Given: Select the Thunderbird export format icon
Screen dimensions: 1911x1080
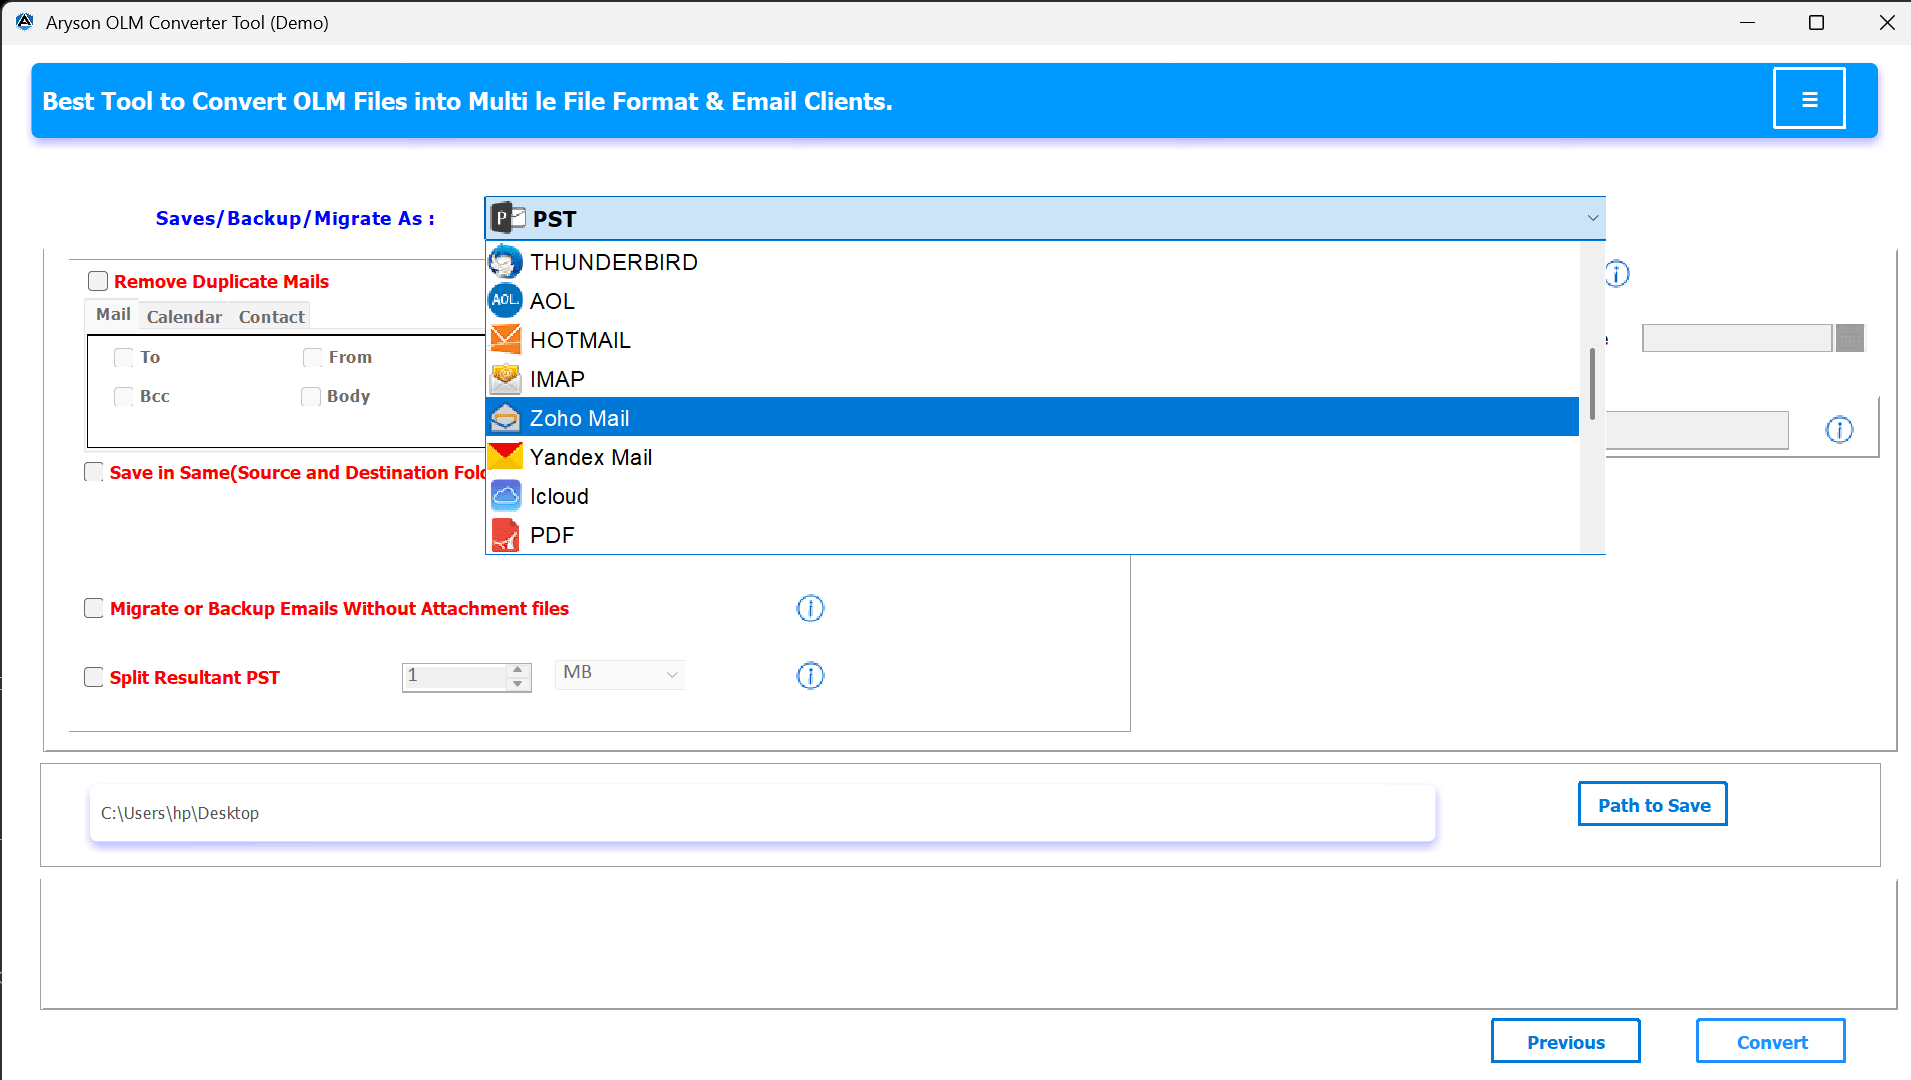Looking at the screenshot, I should 506,261.
